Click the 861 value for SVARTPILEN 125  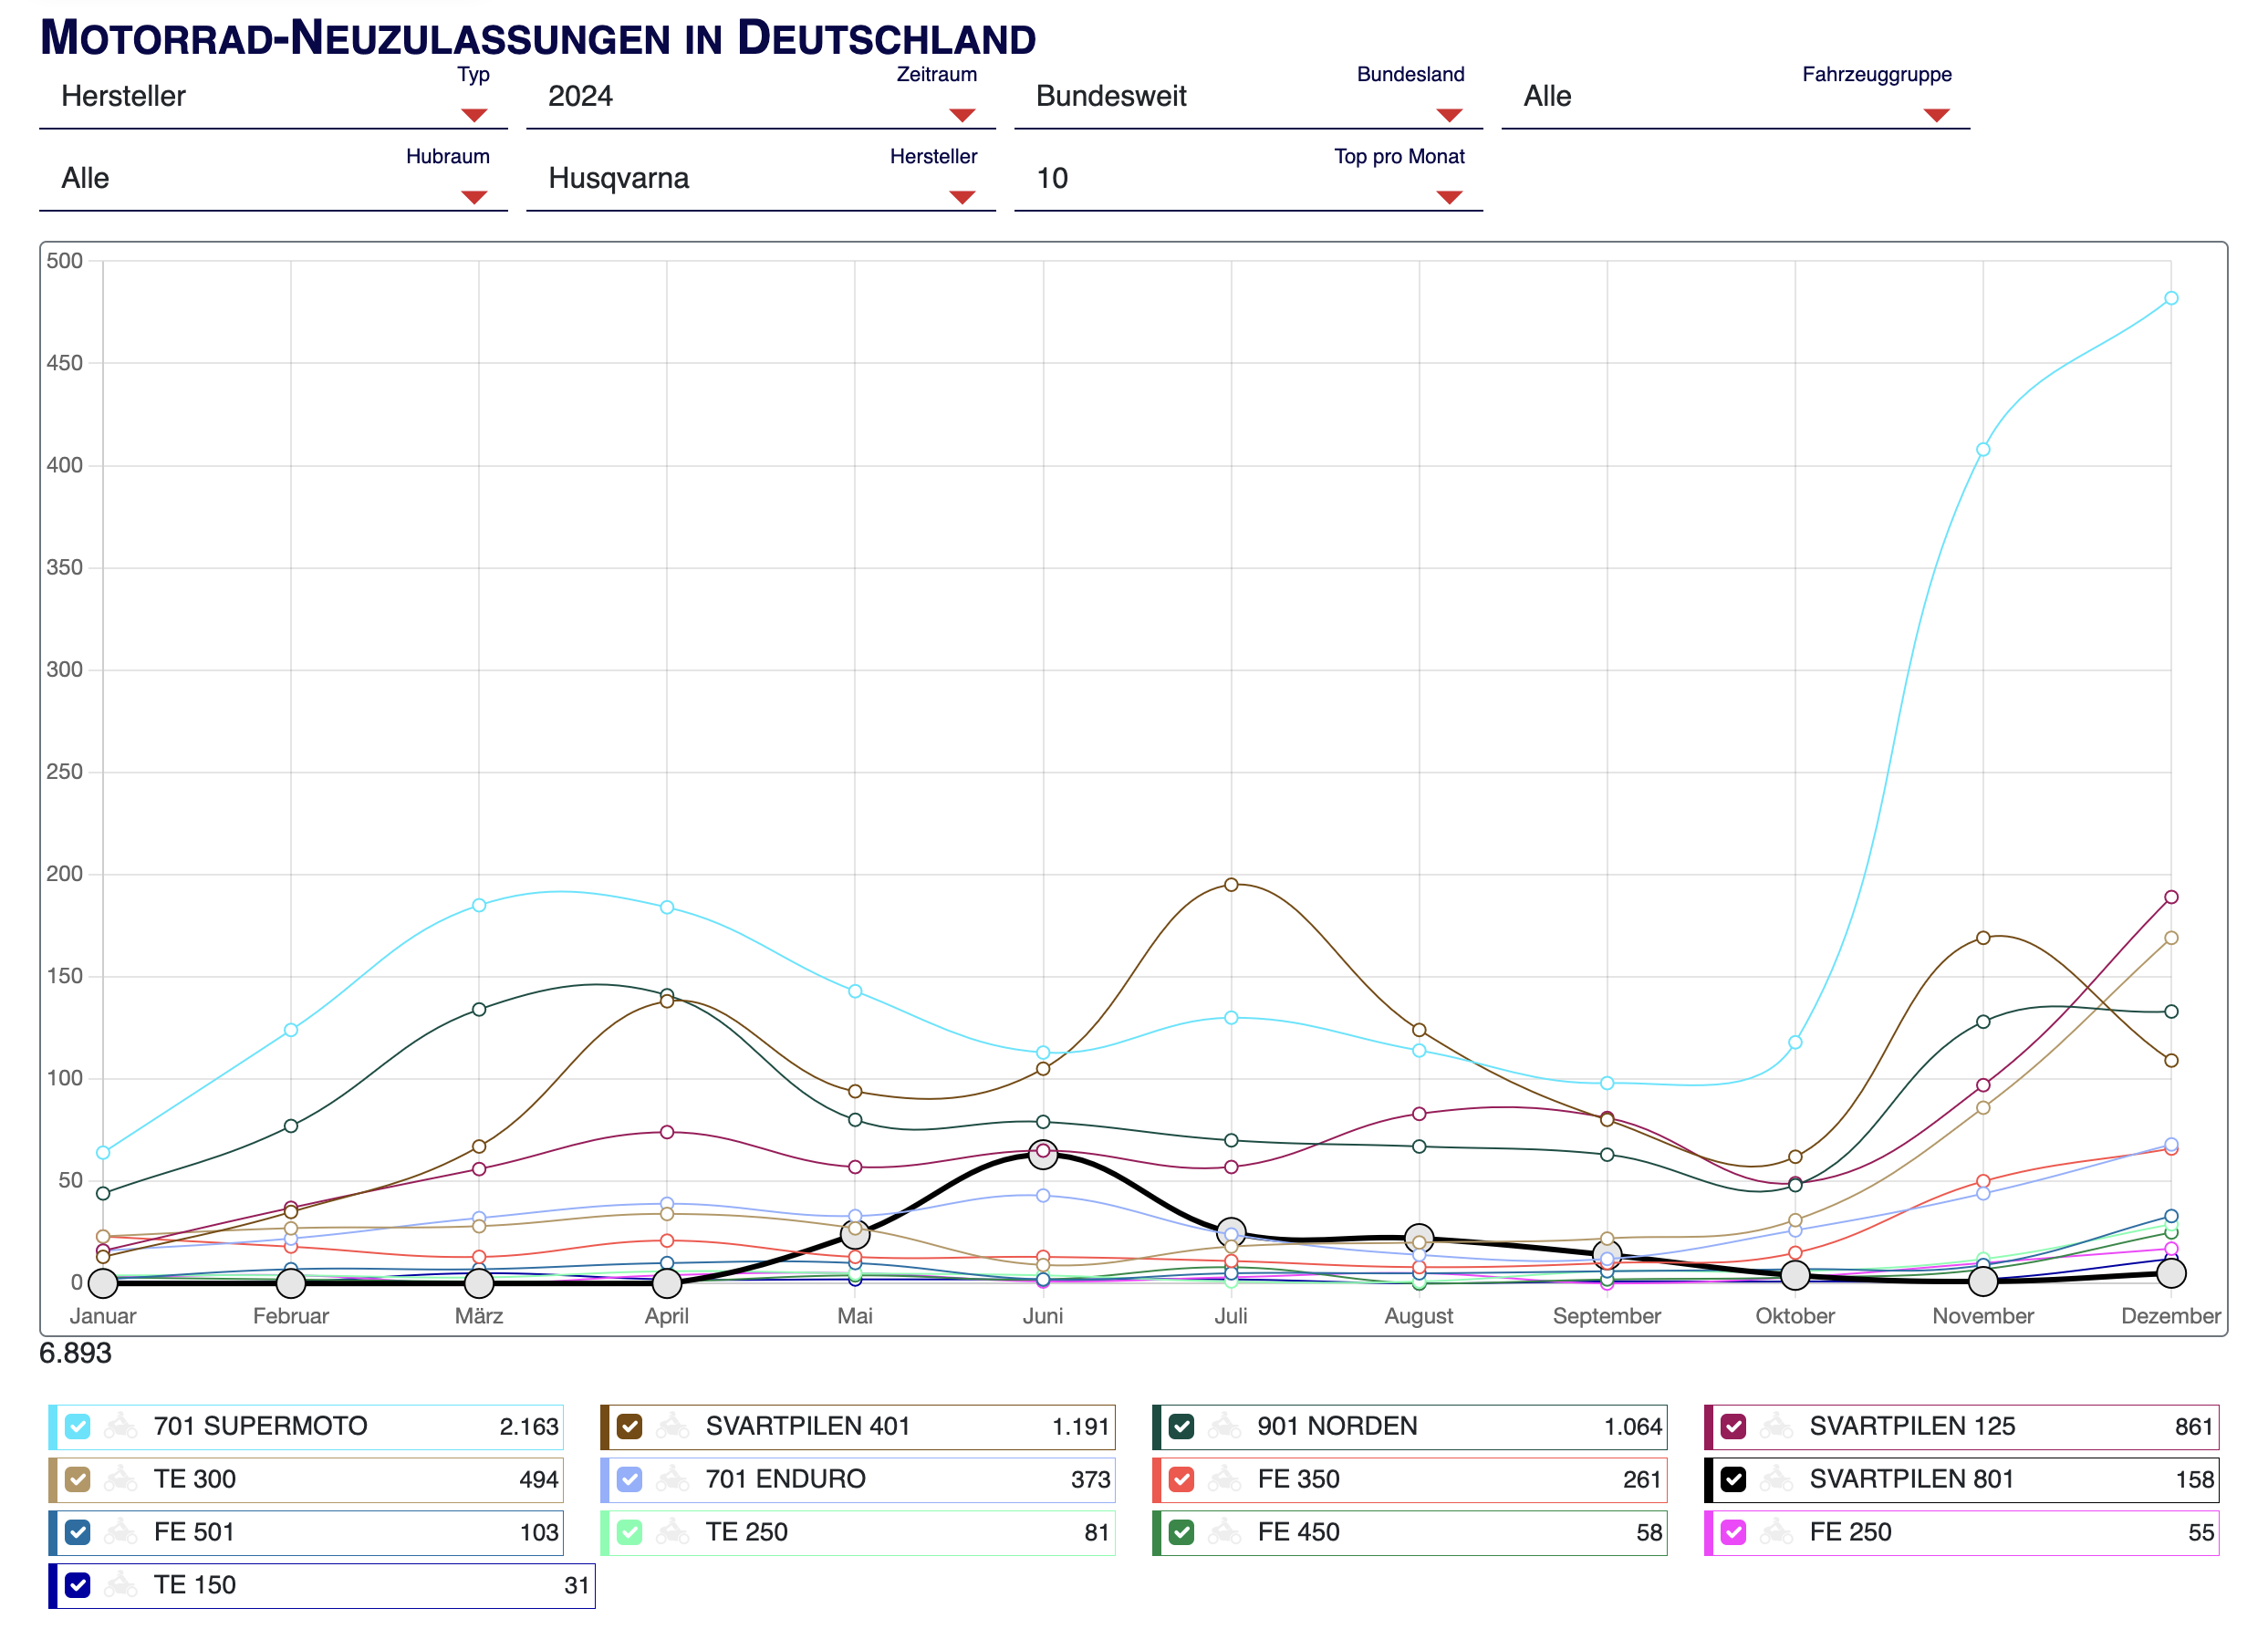(2194, 1427)
